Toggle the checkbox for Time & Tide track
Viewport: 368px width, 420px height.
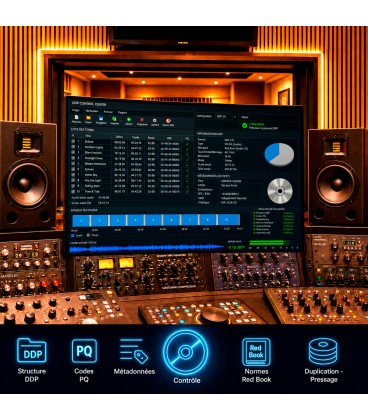pos(73,192)
